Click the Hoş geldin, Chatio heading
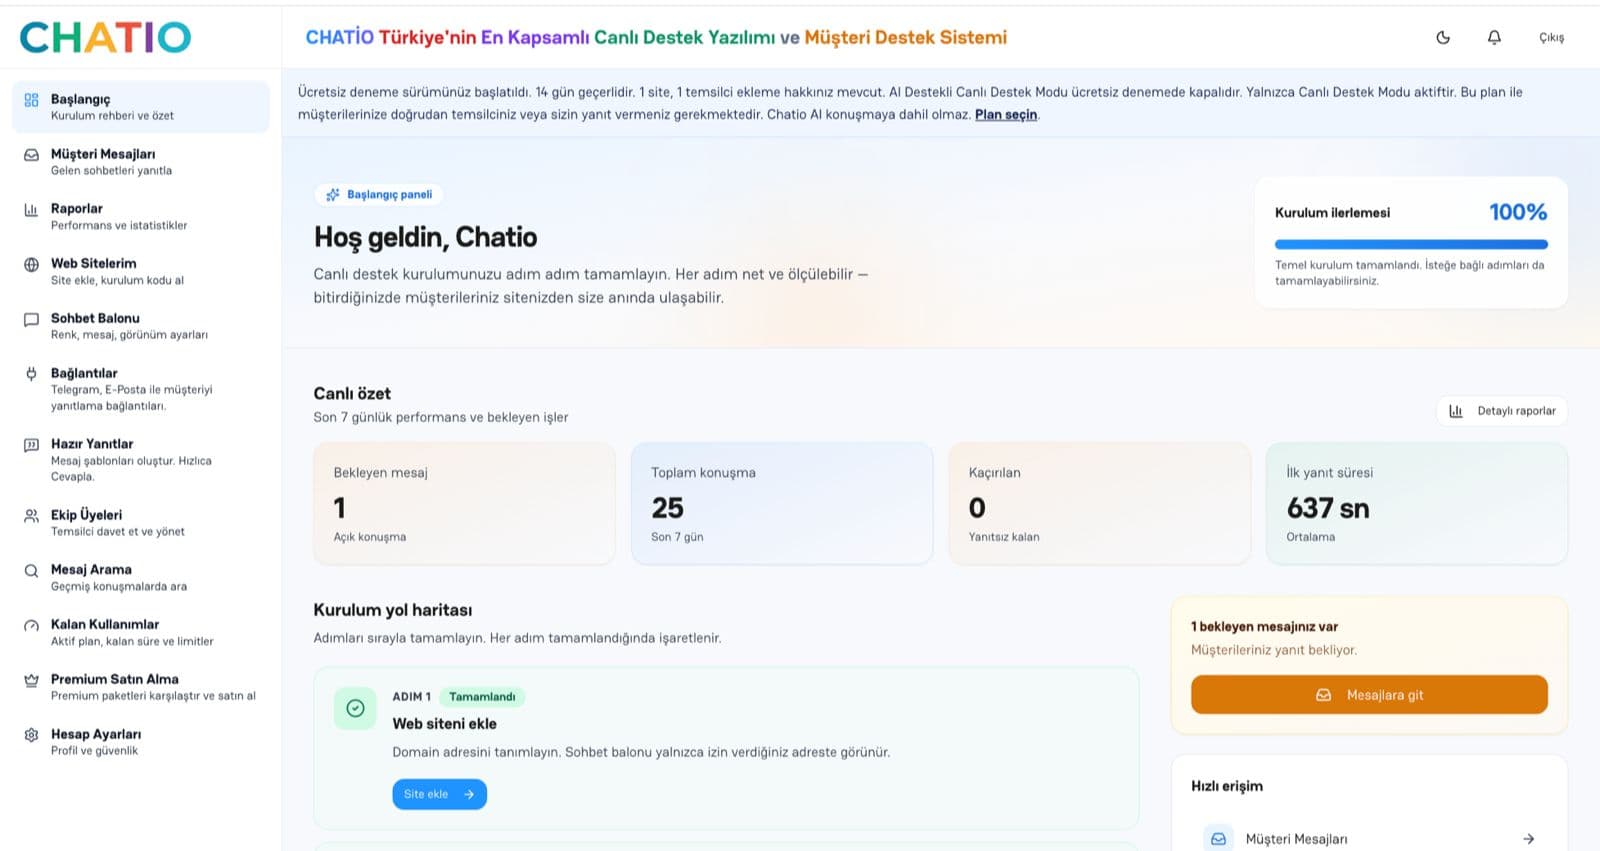This screenshot has height=851, width=1600. pos(425,237)
